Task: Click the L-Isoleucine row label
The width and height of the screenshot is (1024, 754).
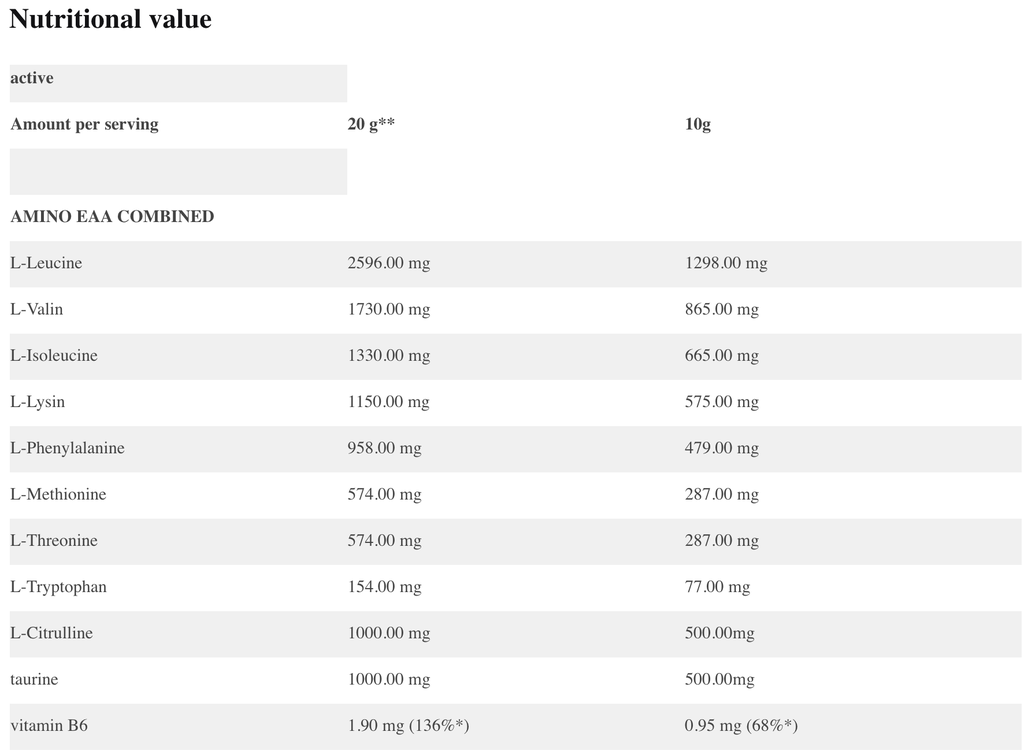Action: 54,356
